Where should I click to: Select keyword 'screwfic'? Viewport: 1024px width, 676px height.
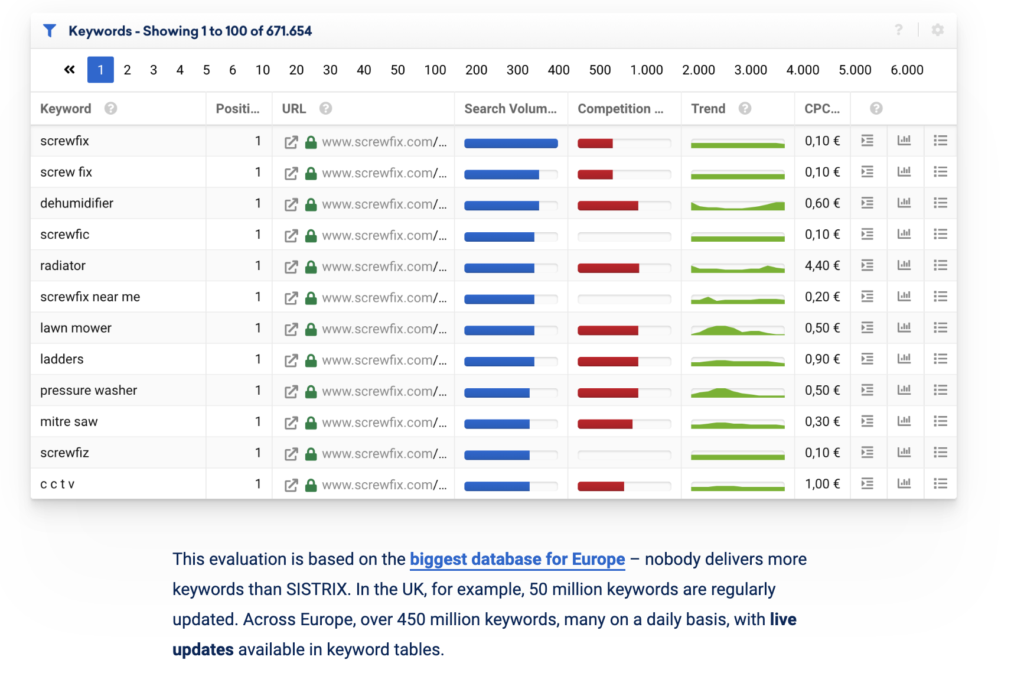point(65,234)
